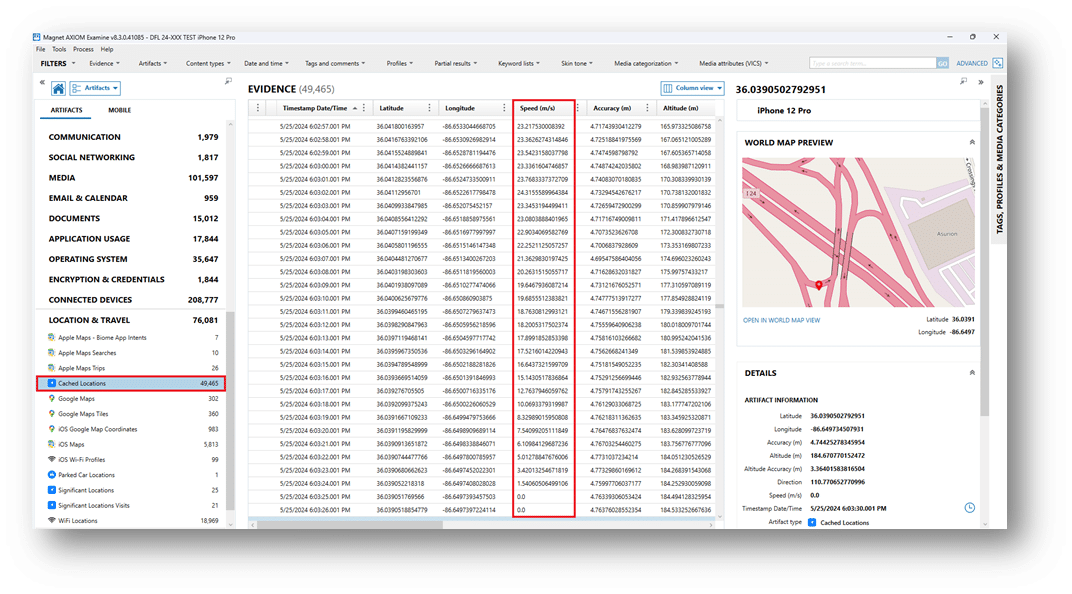This screenshot has height=594, width=1072.
Task: Toggle the WiFi Locations checkbox
Action: click(x=52, y=520)
